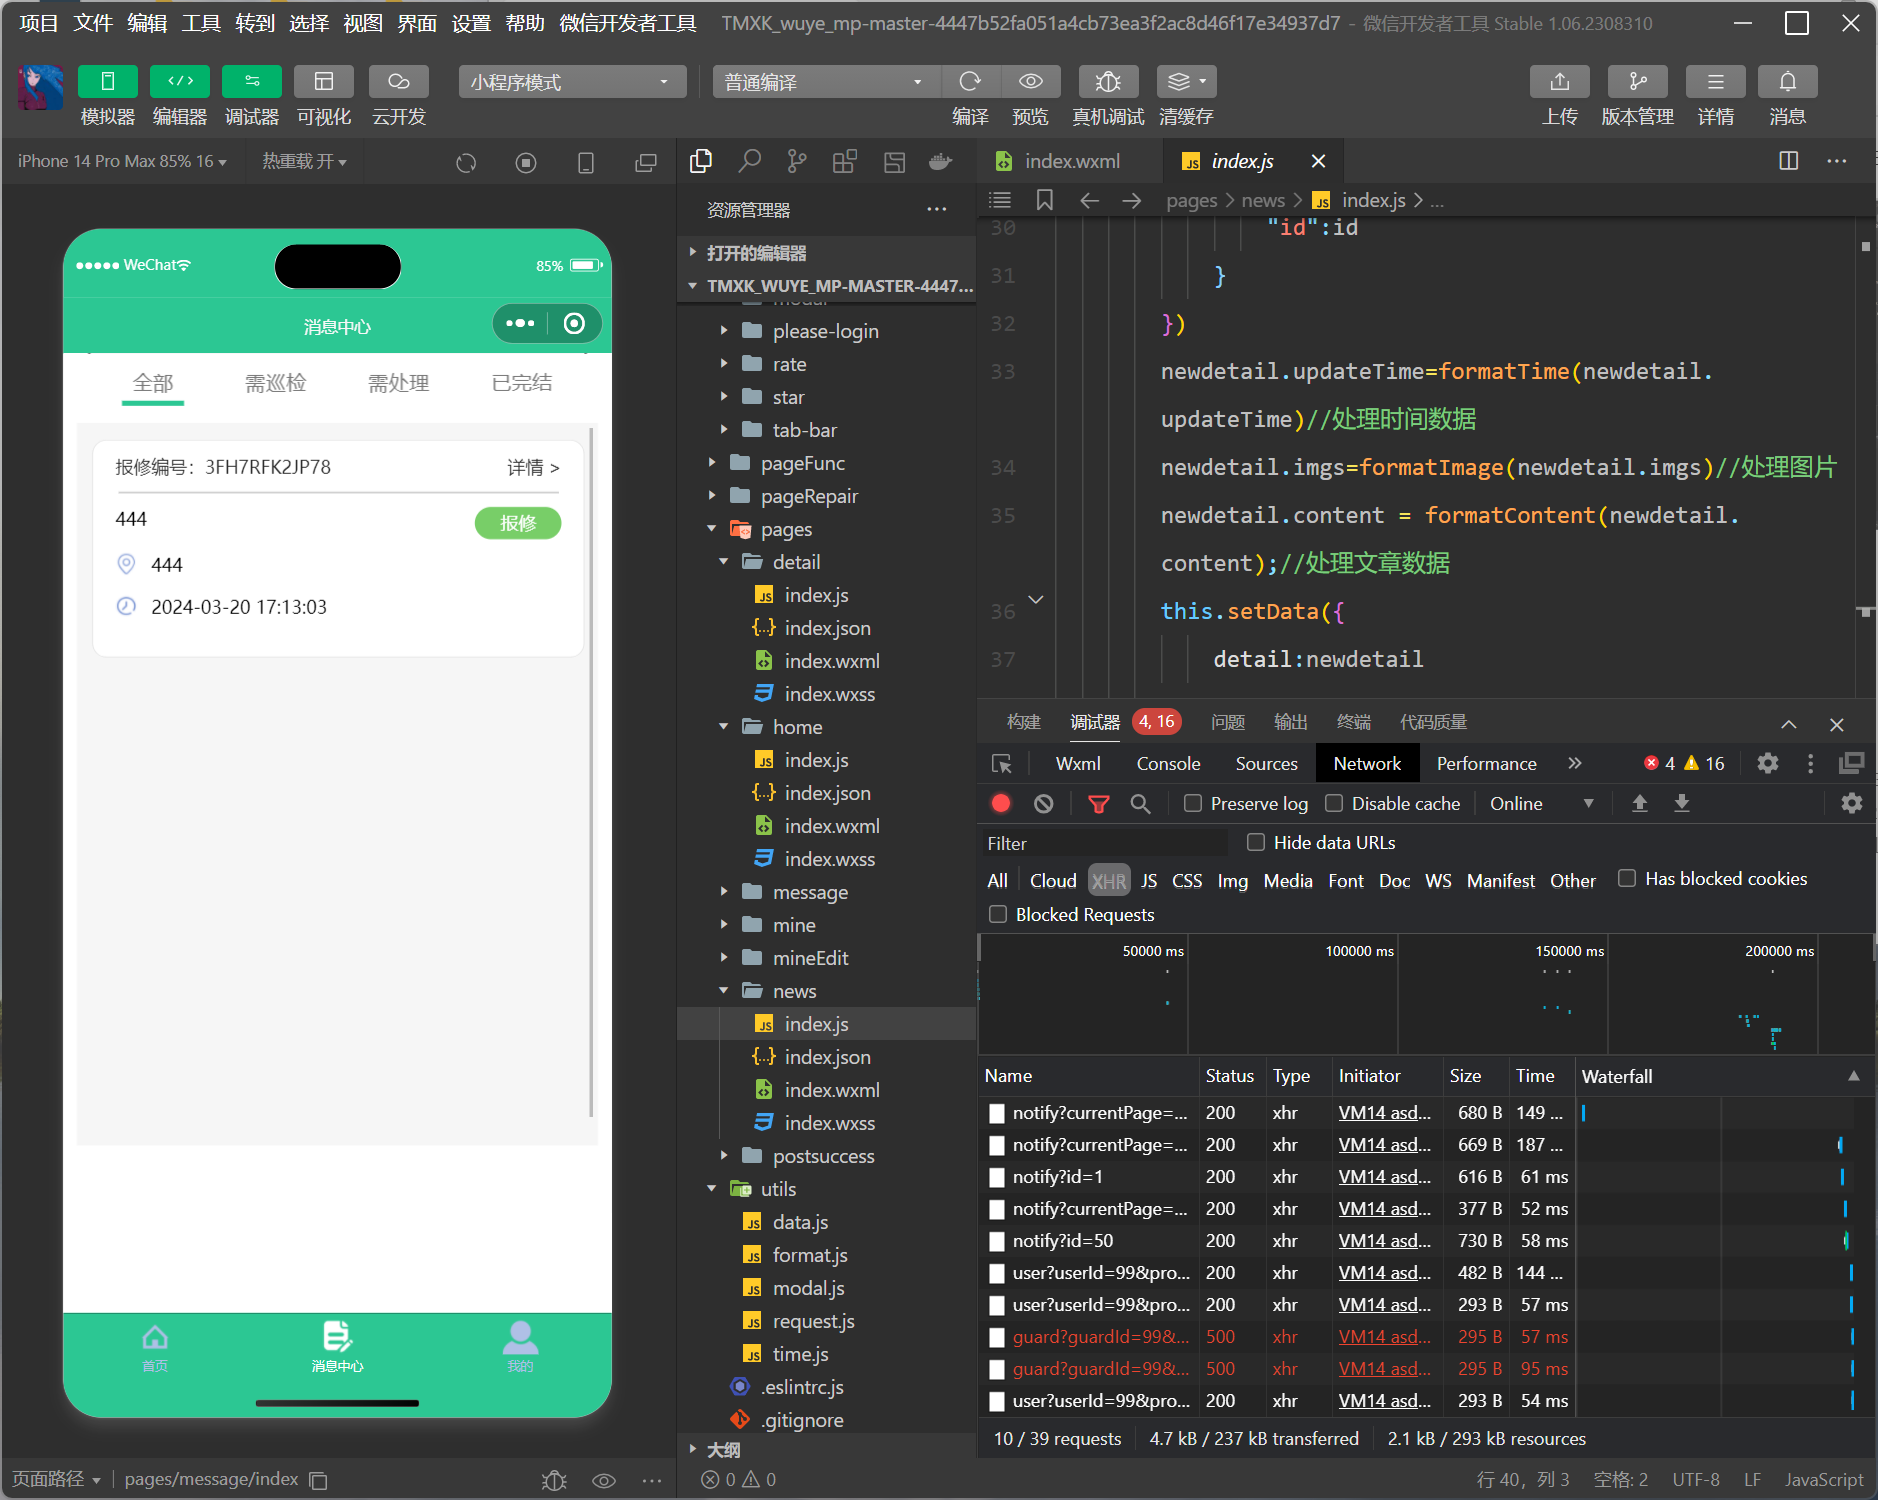Click the Upload (上传) button

click(1560, 81)
